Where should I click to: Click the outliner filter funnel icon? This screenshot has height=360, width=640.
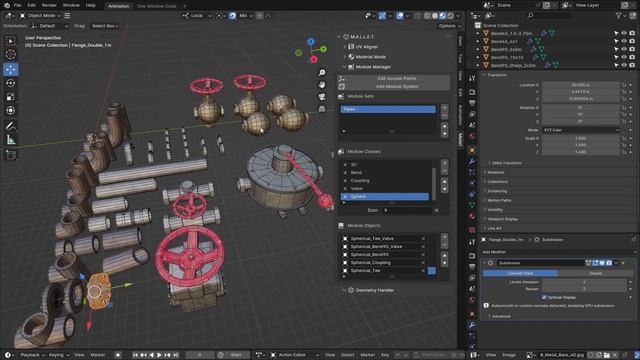click(x=619, y=16)
